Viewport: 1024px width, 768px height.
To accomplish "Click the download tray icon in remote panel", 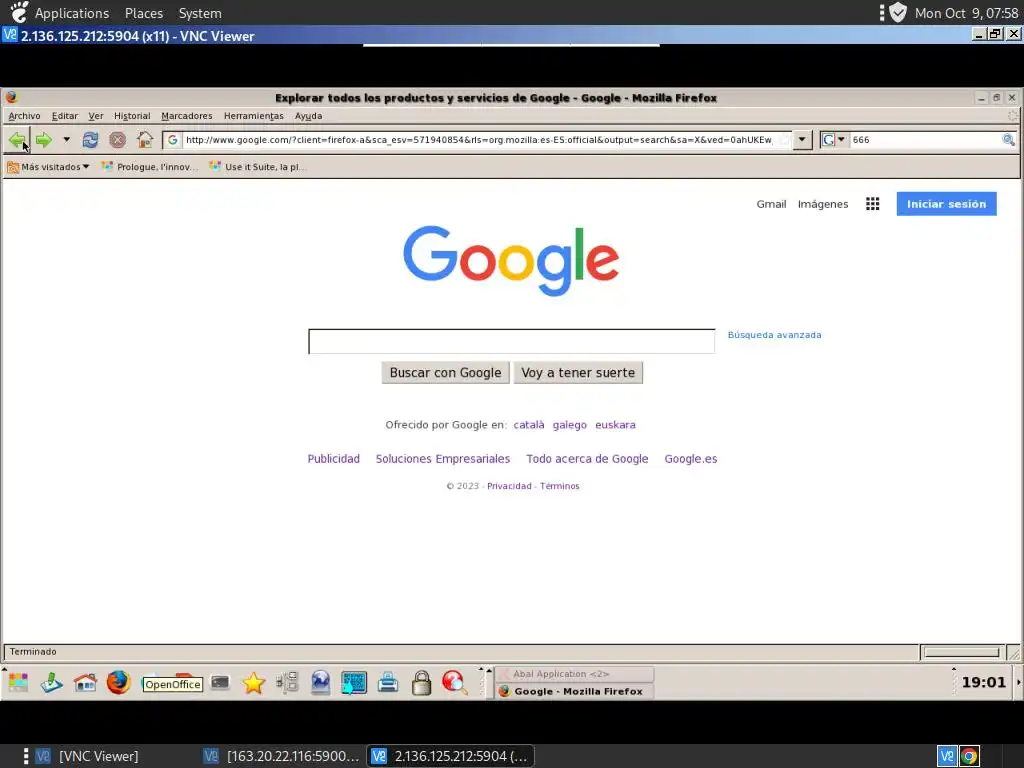I will click(52, 683).
